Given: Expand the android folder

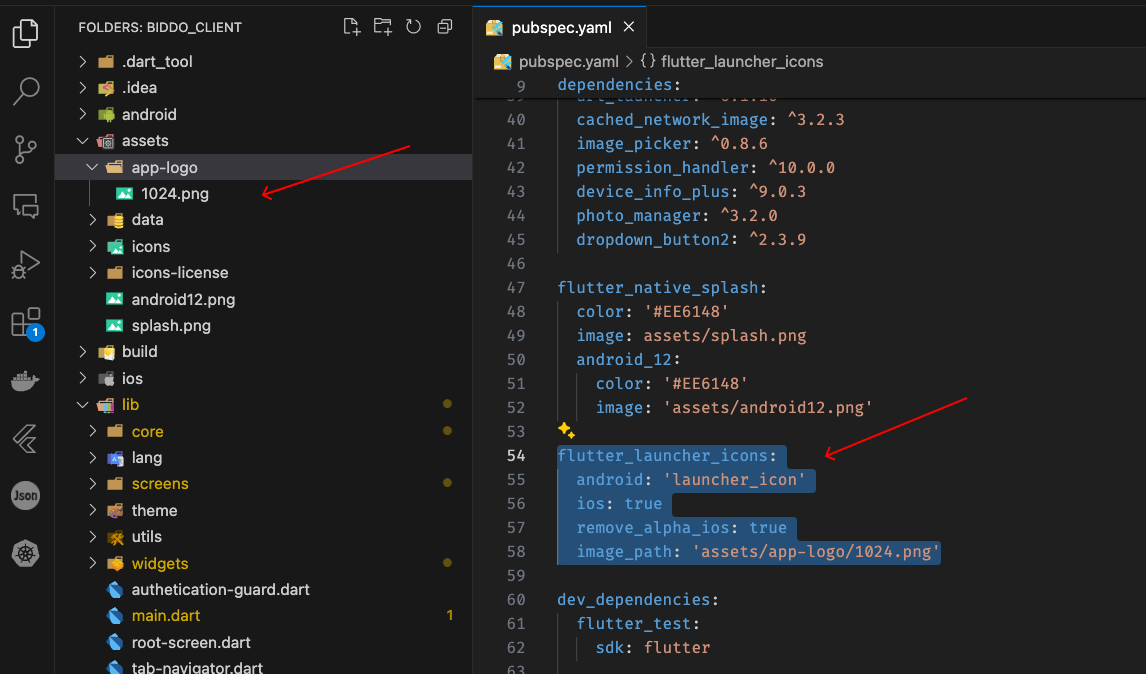Looking at the screenshot, I should [83, 114].
